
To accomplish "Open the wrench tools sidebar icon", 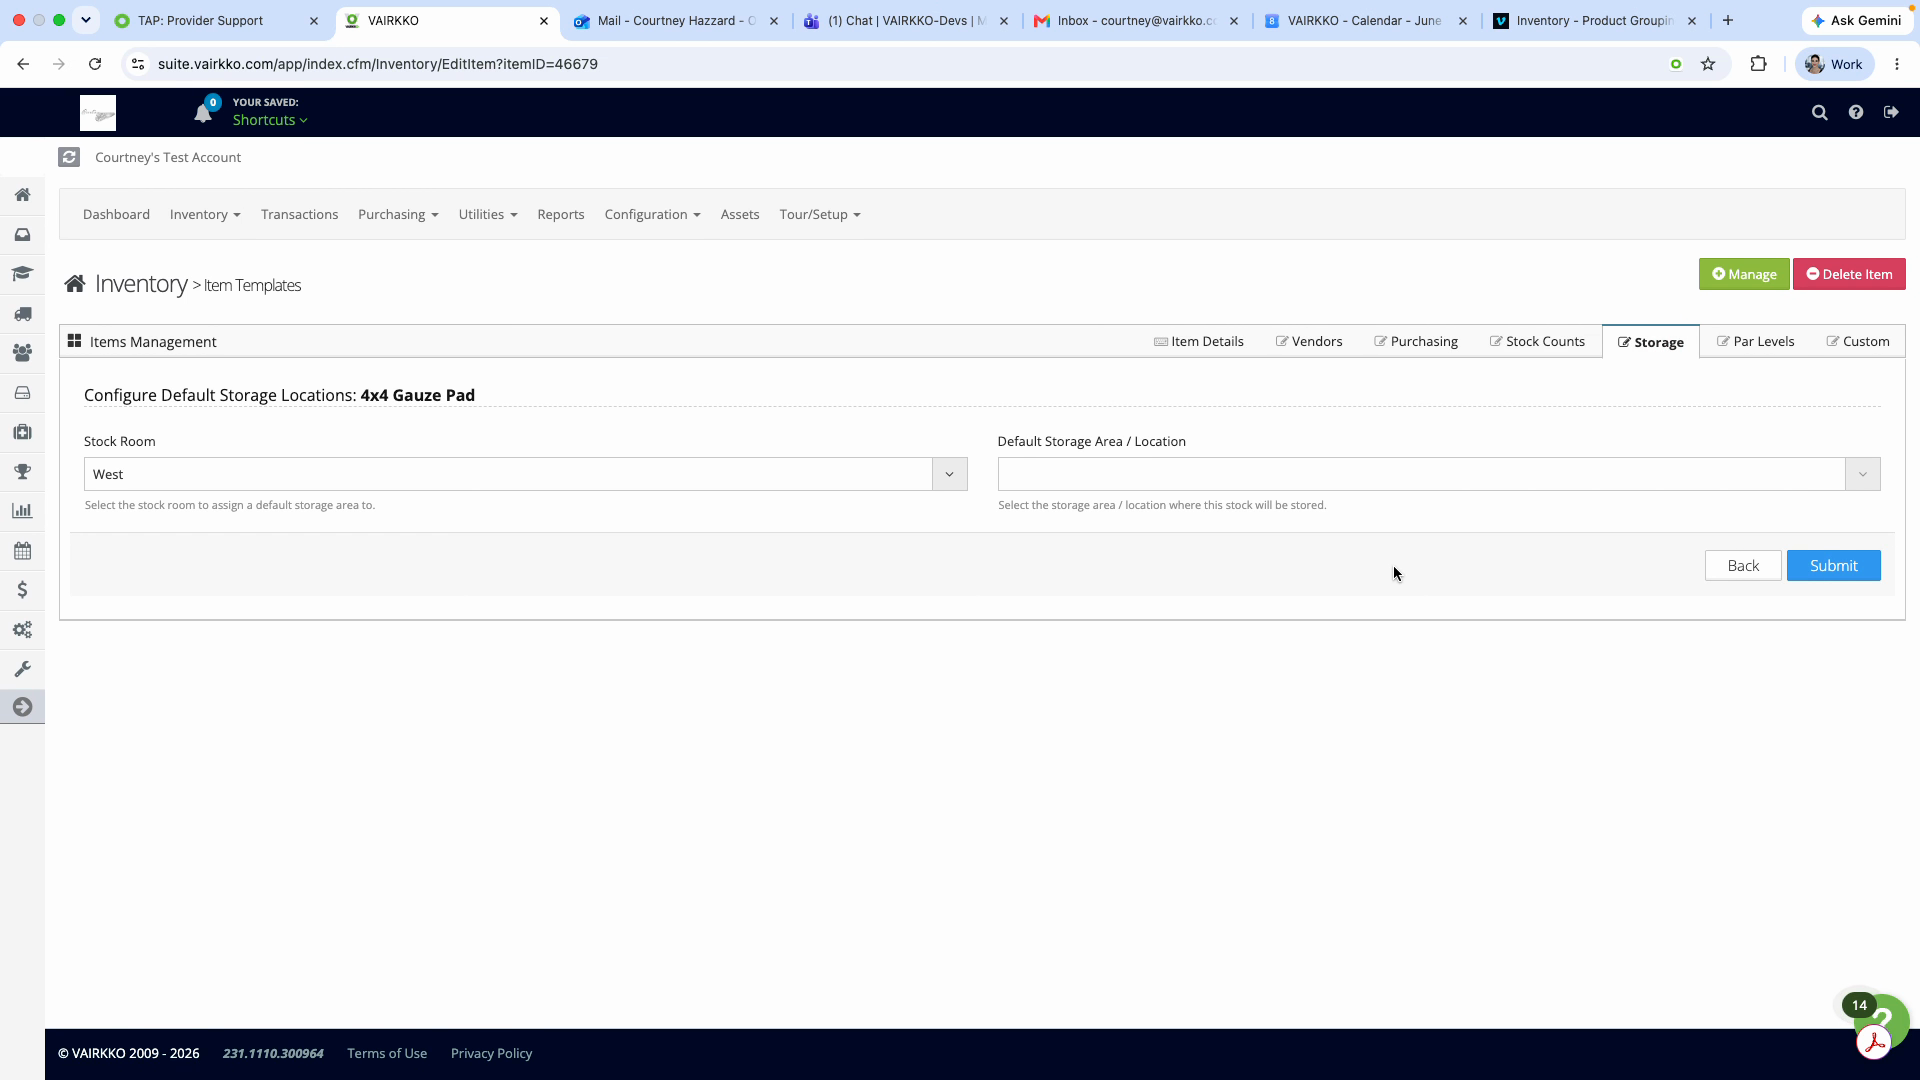I will pyautogui.click(x=22, y=669).
